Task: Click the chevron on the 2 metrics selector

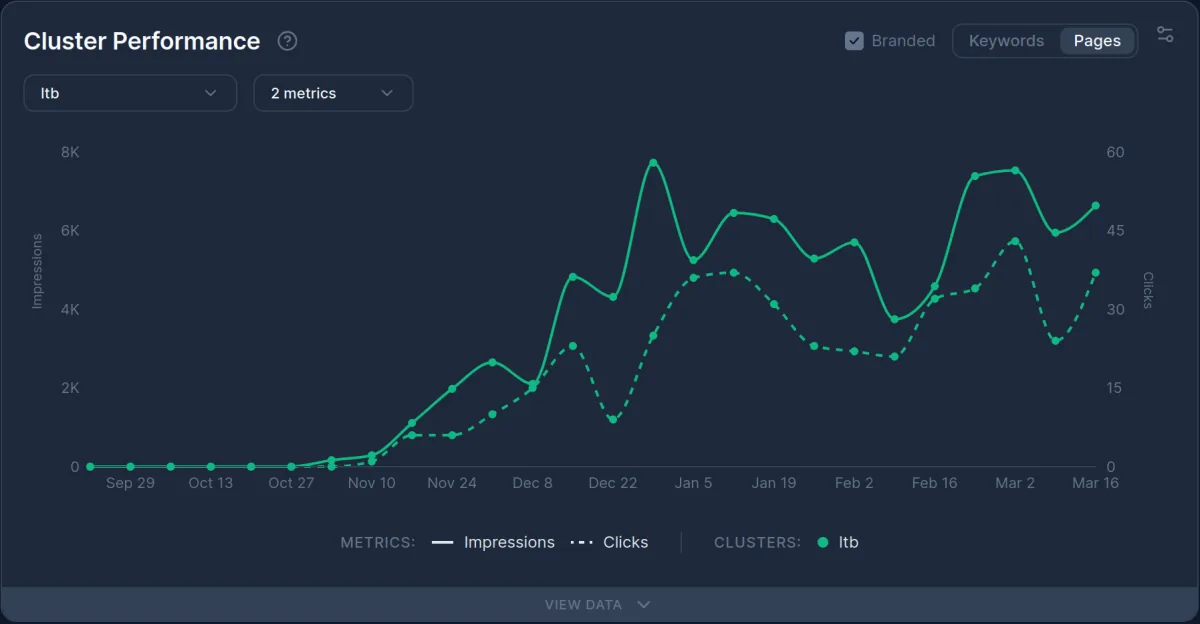Action: (x=388, y=92)
